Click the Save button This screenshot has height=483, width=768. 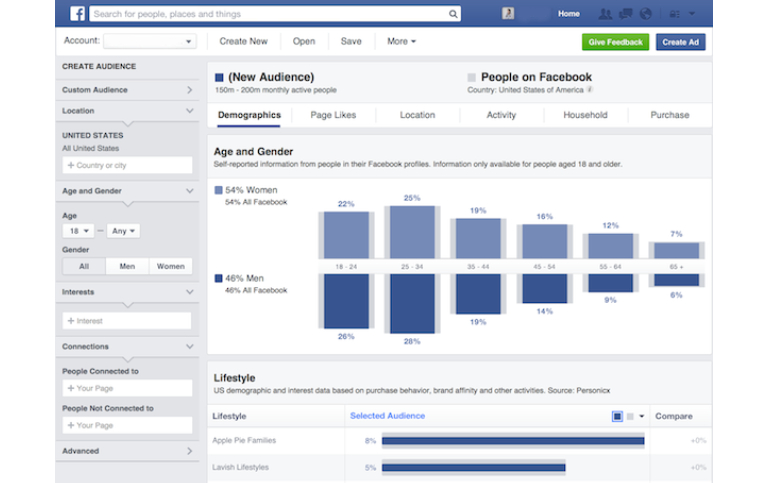[x=351, y=42]
